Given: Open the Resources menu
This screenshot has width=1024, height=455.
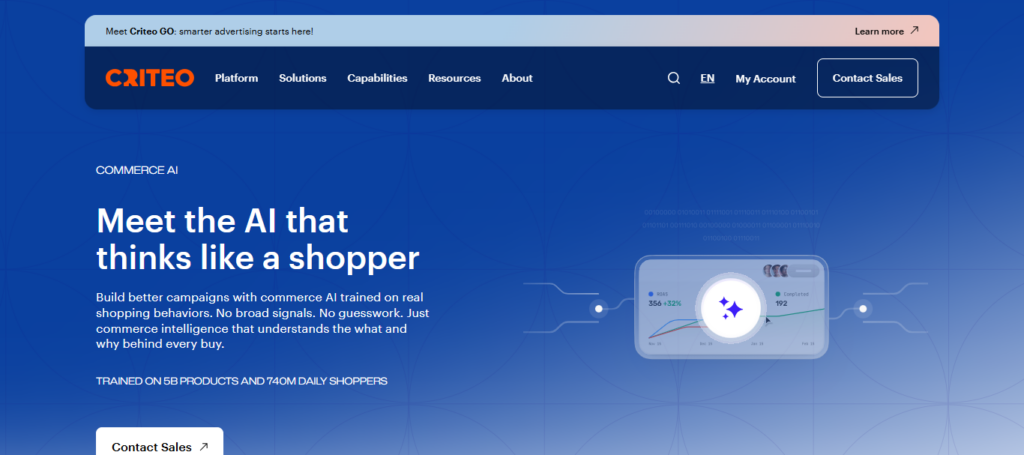Looking at the screenshot, I should coord(455,78).
